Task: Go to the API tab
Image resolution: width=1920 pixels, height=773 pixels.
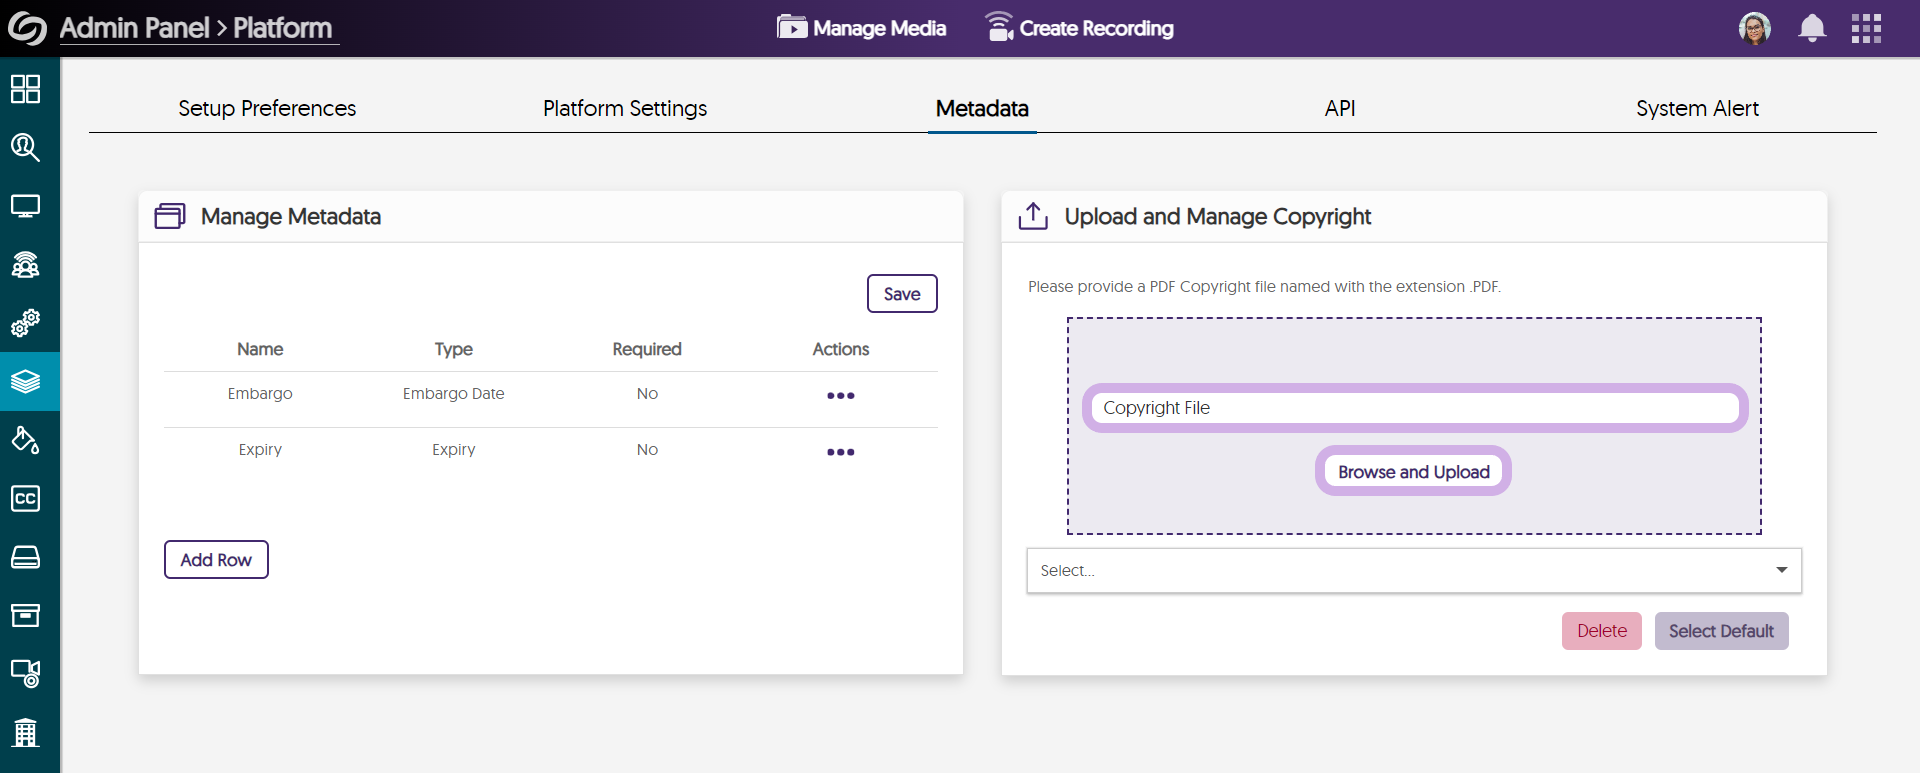Action: point(1340,108)
